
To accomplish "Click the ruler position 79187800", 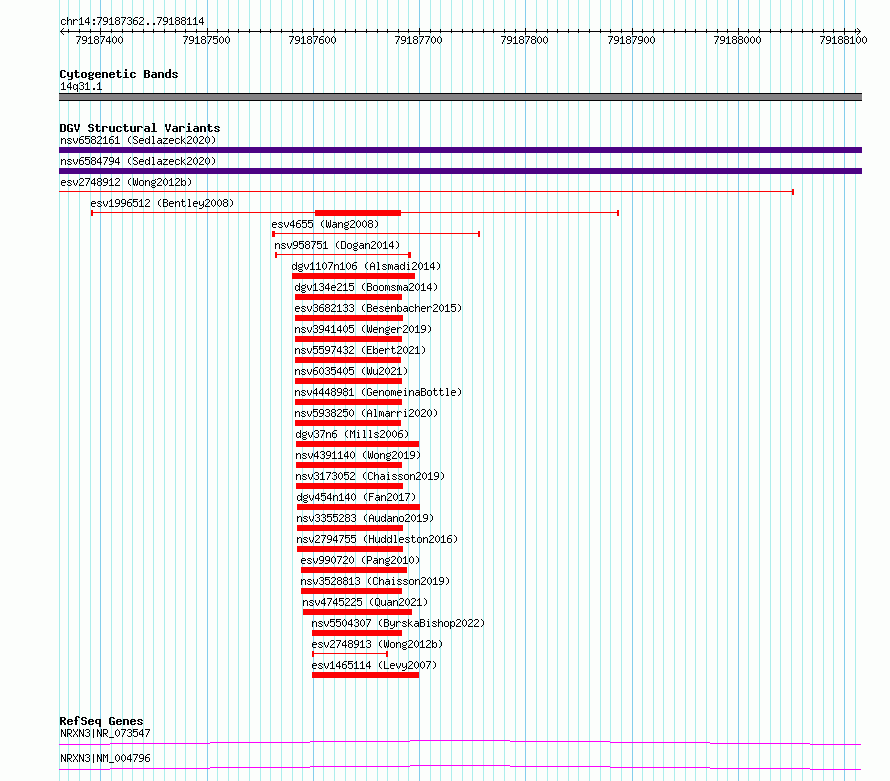I will pyautogui.click(x=524, y=40).
